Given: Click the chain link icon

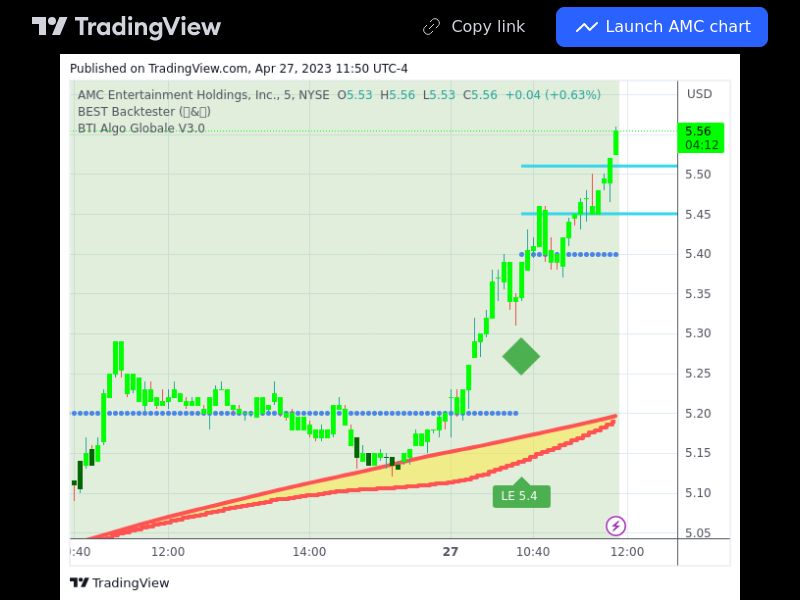Looking at the screenshot, I should (431, 27).
